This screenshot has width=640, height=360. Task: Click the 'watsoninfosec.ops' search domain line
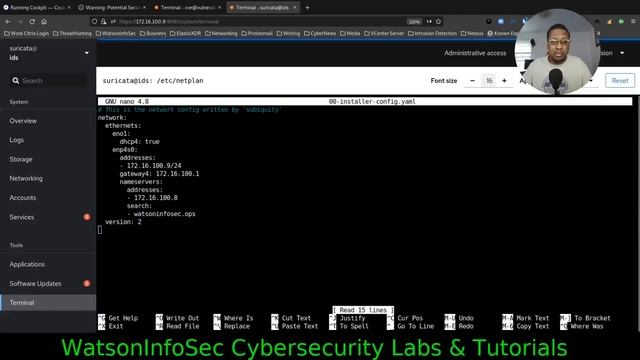(161, 214)
